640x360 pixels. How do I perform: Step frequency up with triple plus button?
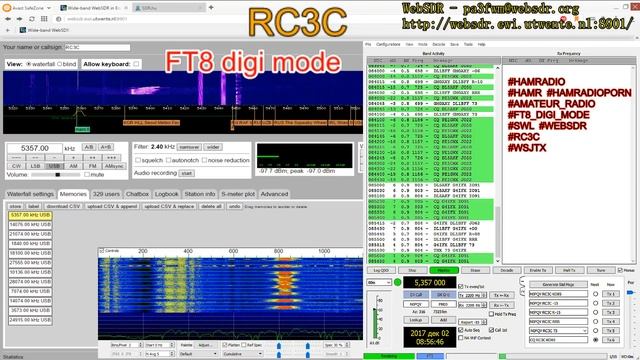111,157
